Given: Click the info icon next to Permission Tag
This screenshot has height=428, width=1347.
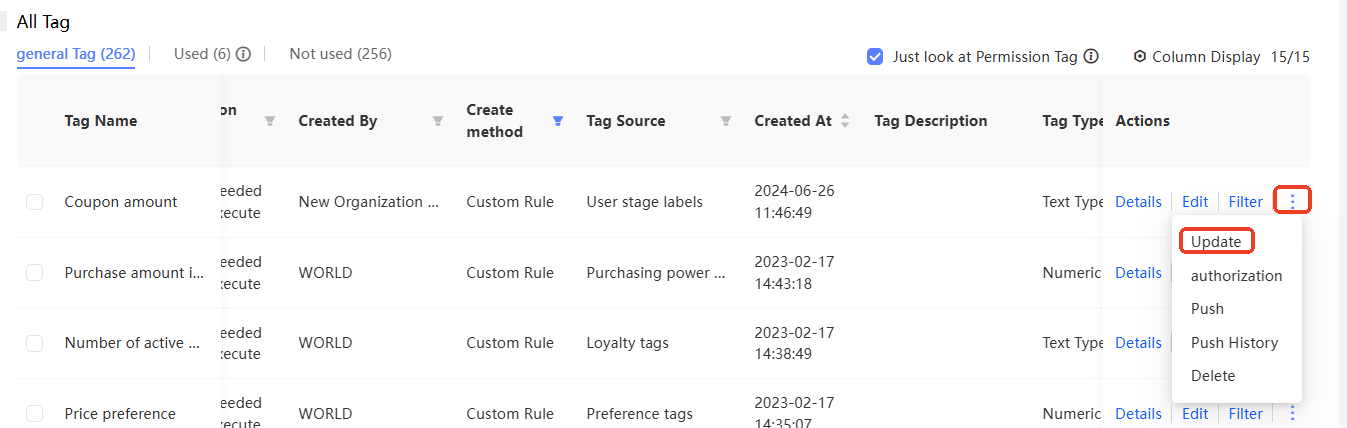Looking at the screenshot, I should point(1091,57).
